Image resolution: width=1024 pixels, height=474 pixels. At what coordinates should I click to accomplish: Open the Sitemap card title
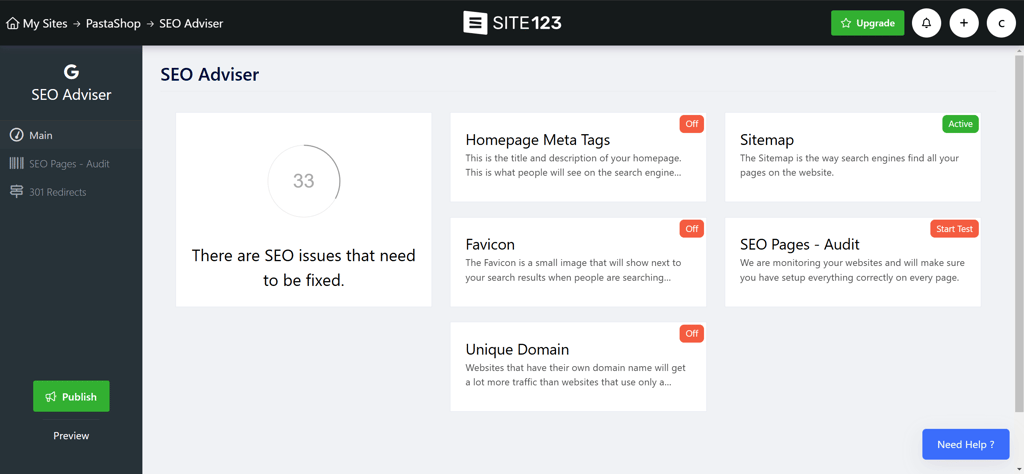click(767, 140)
